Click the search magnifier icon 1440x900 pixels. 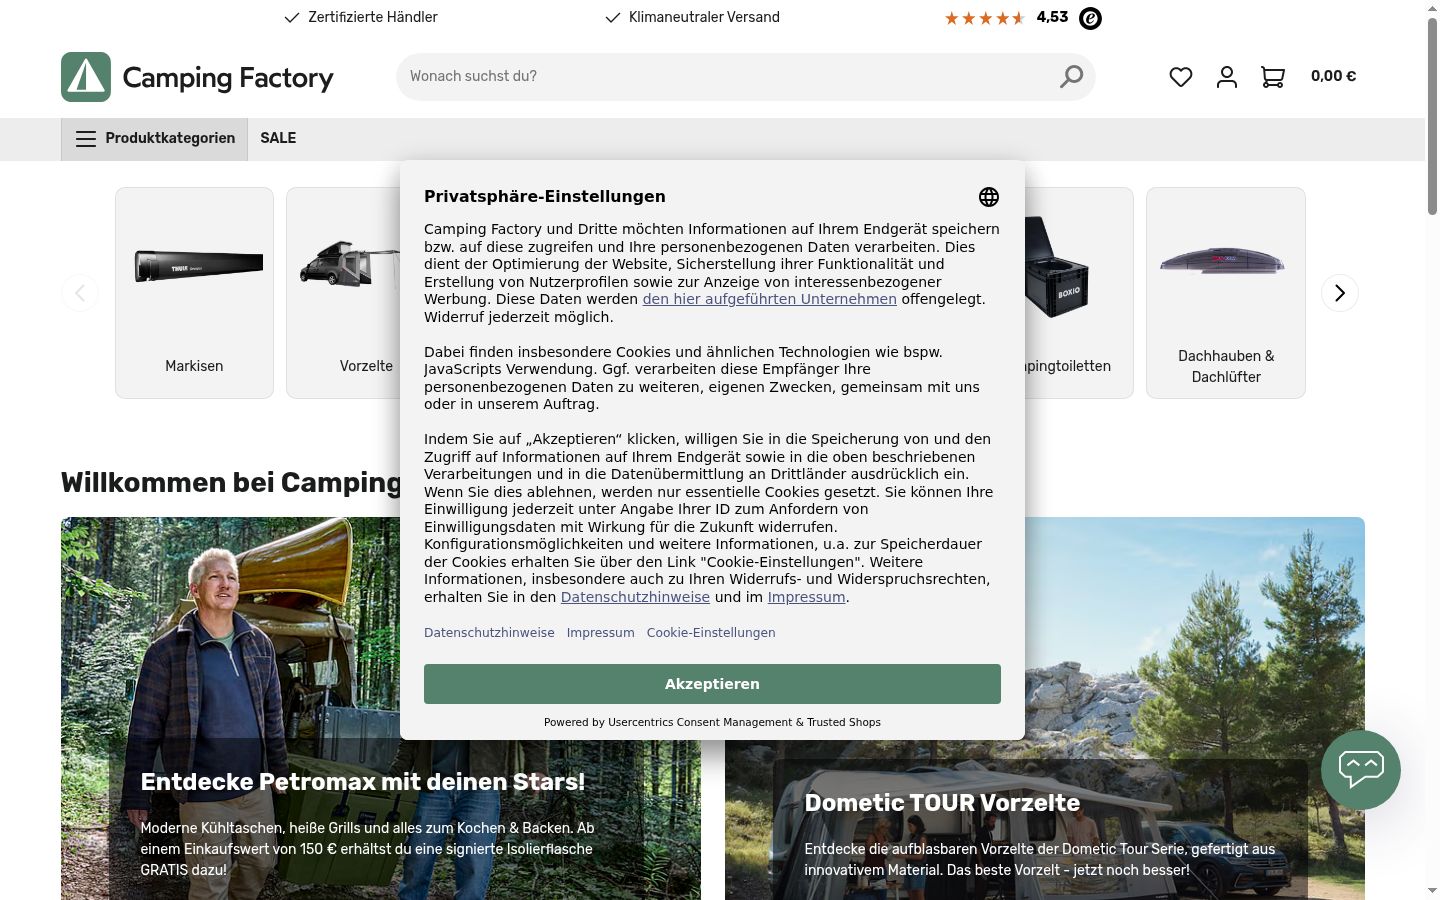pos(1071,76)
